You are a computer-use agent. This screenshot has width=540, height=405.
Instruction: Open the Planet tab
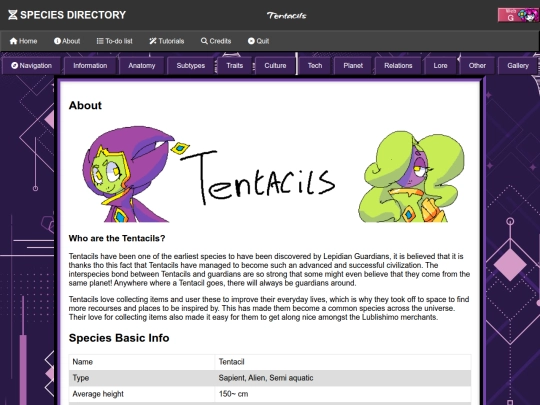tap(353, 65)
